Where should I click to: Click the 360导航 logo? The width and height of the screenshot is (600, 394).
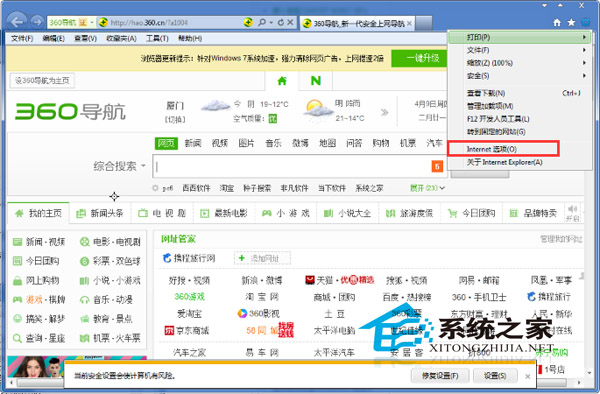click(70, 112)
